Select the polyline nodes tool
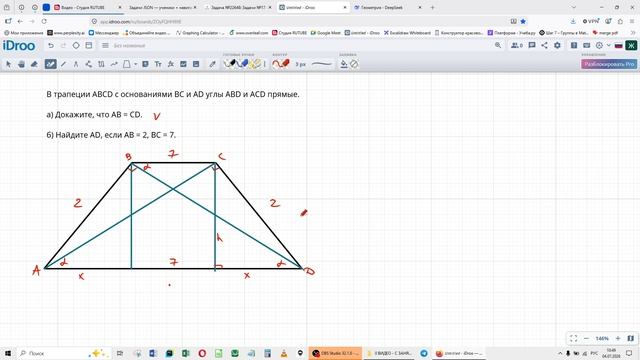Image resolution: width=640 pixels, height=360 pixels. coord(89,64)
